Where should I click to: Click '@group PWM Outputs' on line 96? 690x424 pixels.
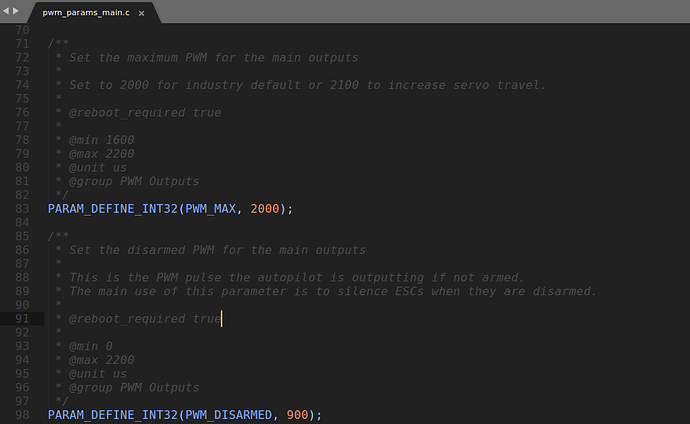coord(134,387)
